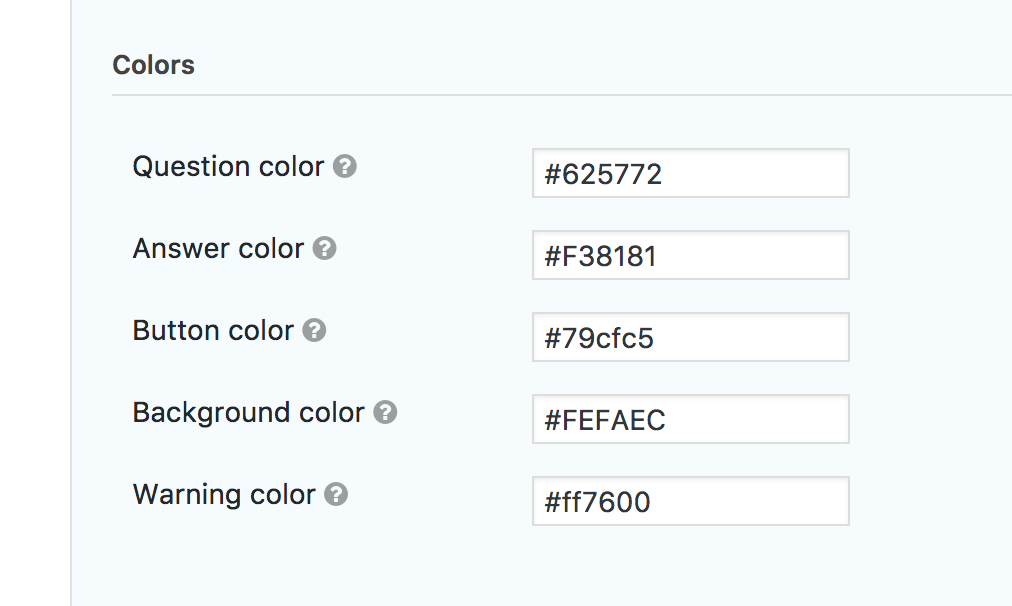Image resolution: width=1012 pixels, height=606 pixels.
Task: Click the divider line under Colors heading
Action: (x=560, y=95)
